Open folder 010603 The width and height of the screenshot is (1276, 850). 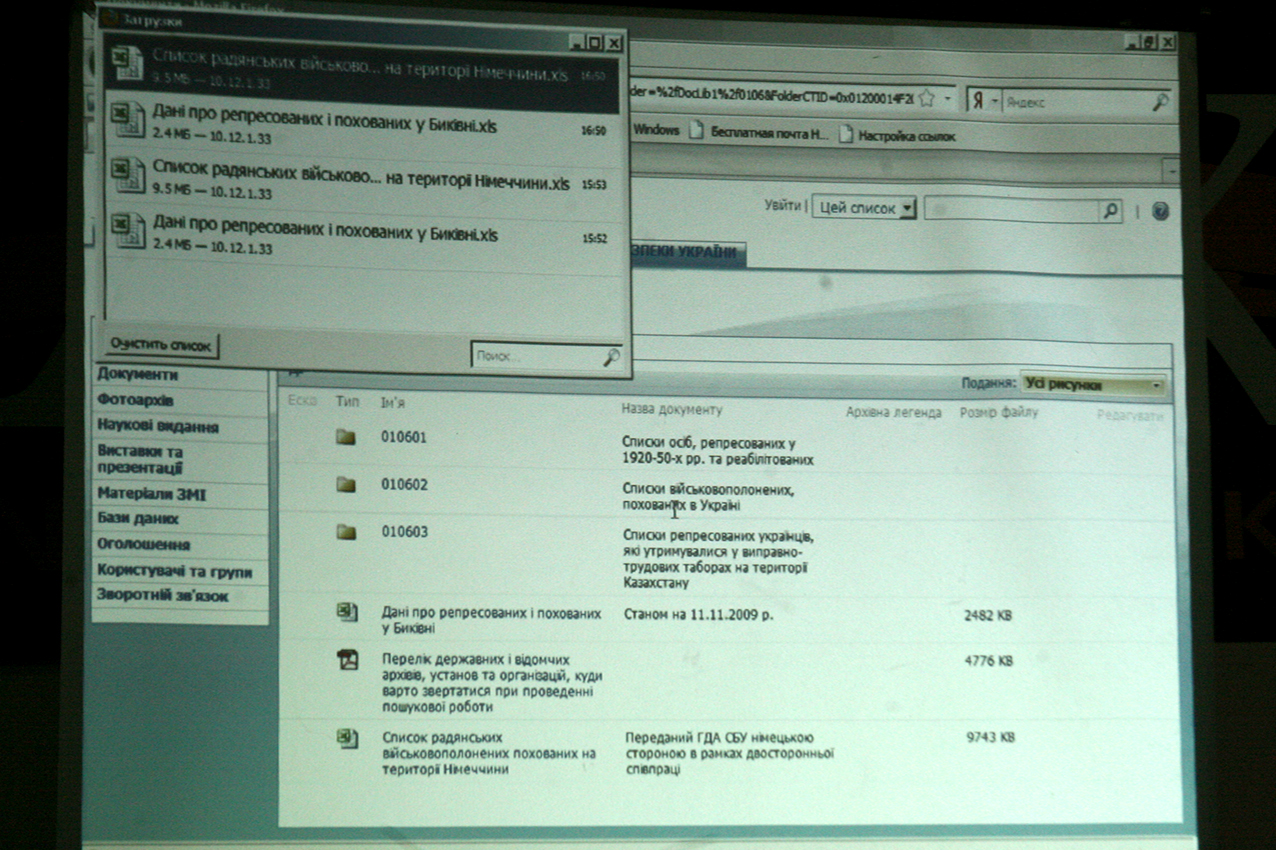click(404, 532)
